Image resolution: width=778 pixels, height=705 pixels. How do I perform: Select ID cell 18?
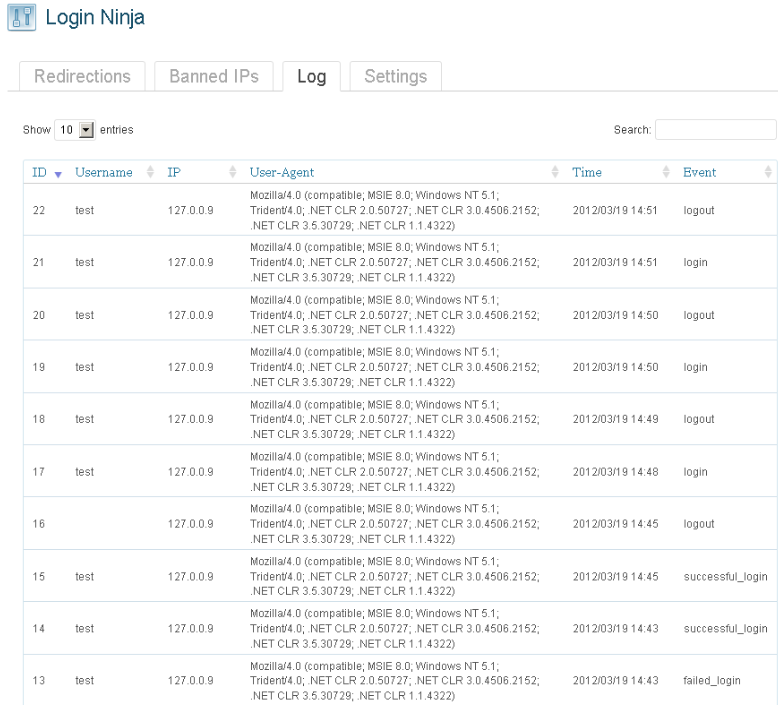(39, 419)
